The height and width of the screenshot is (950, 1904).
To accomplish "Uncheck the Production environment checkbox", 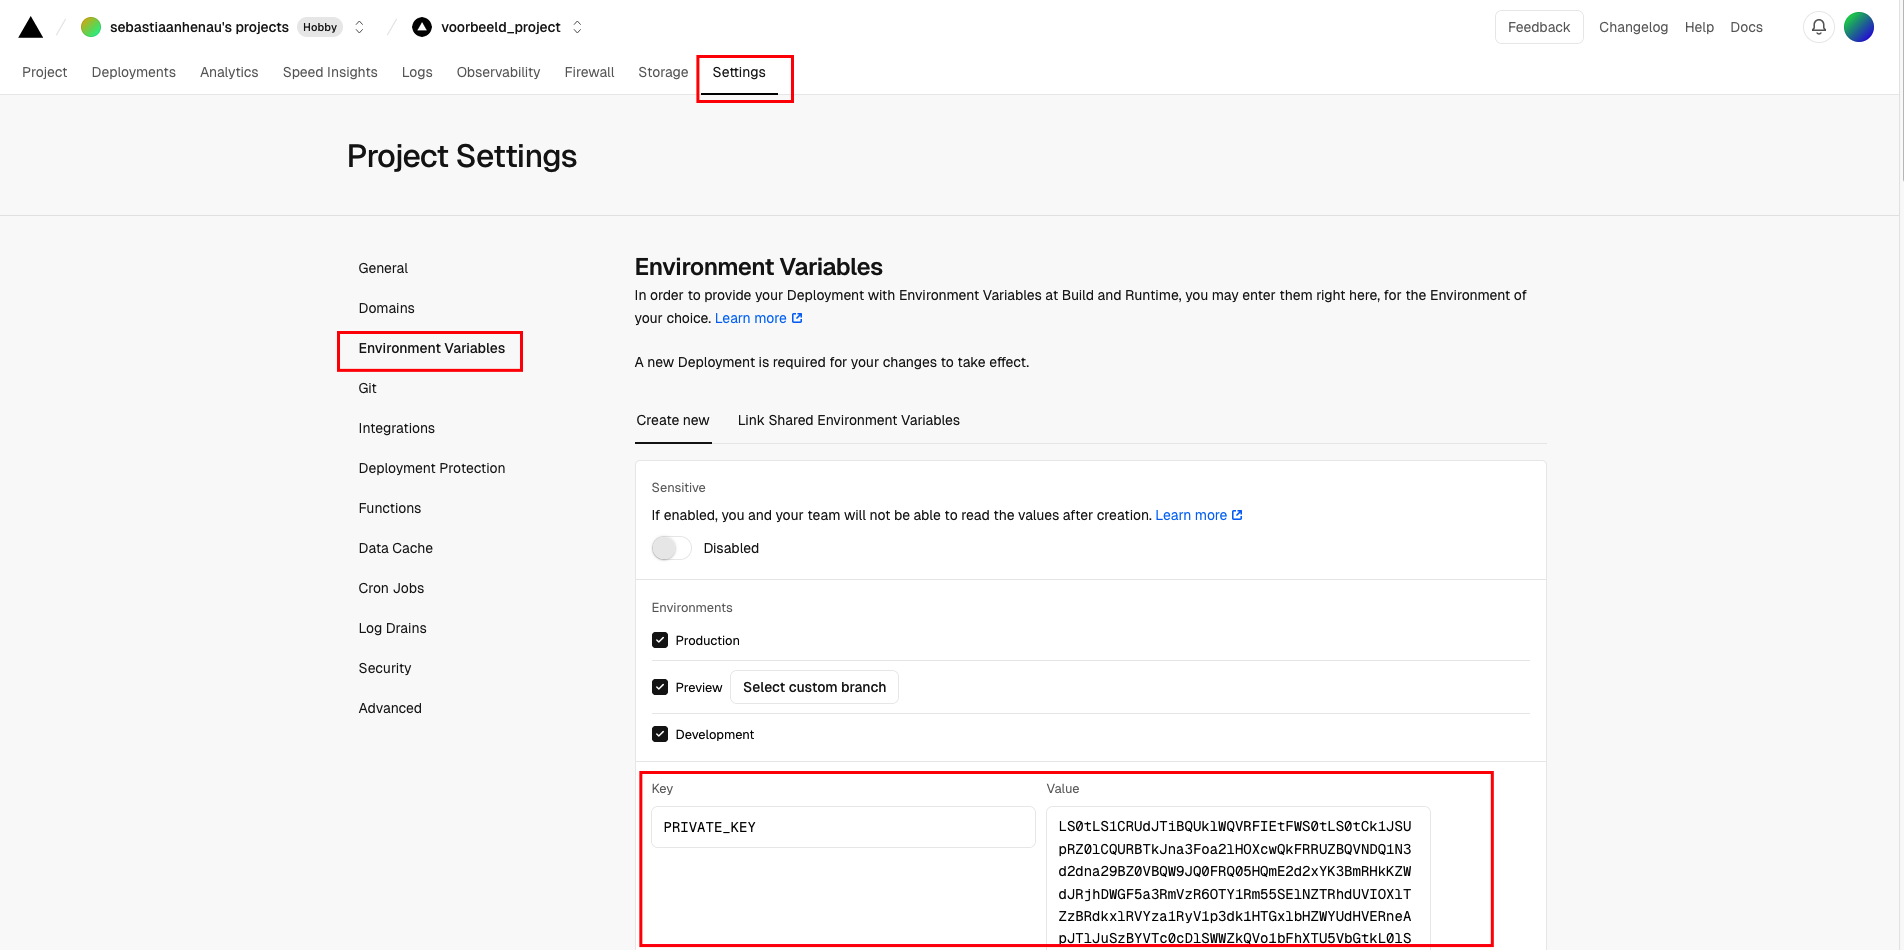I will (660, 640).
